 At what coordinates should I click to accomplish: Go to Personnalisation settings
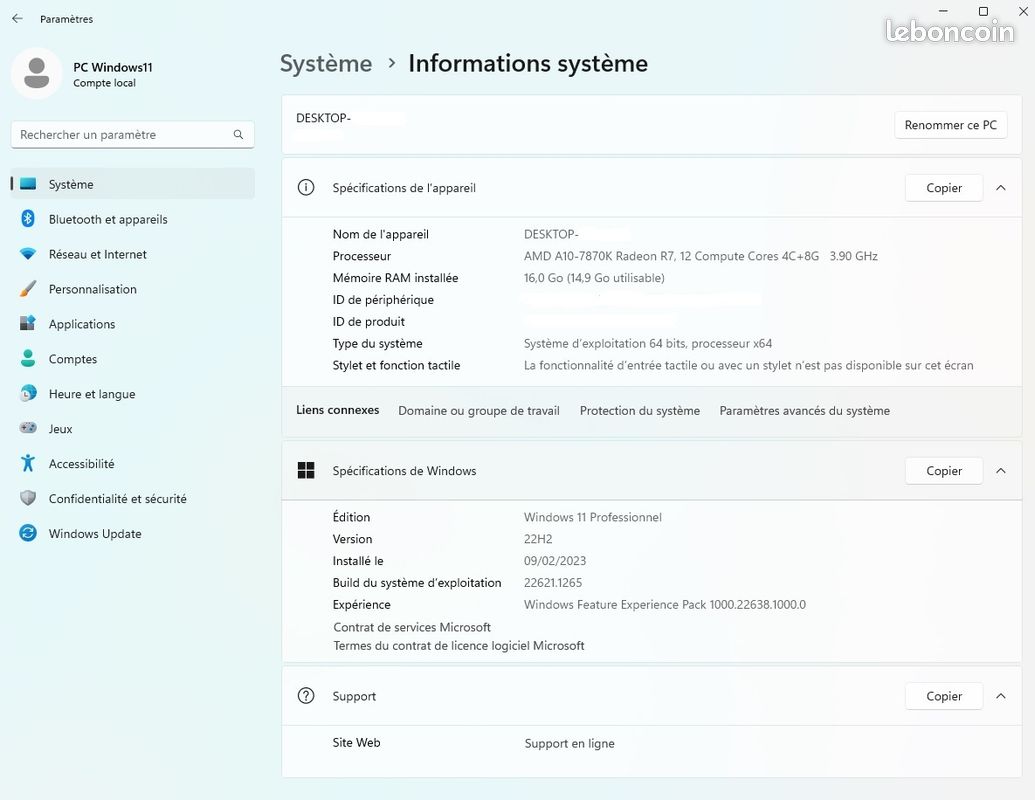pos(133,289)
